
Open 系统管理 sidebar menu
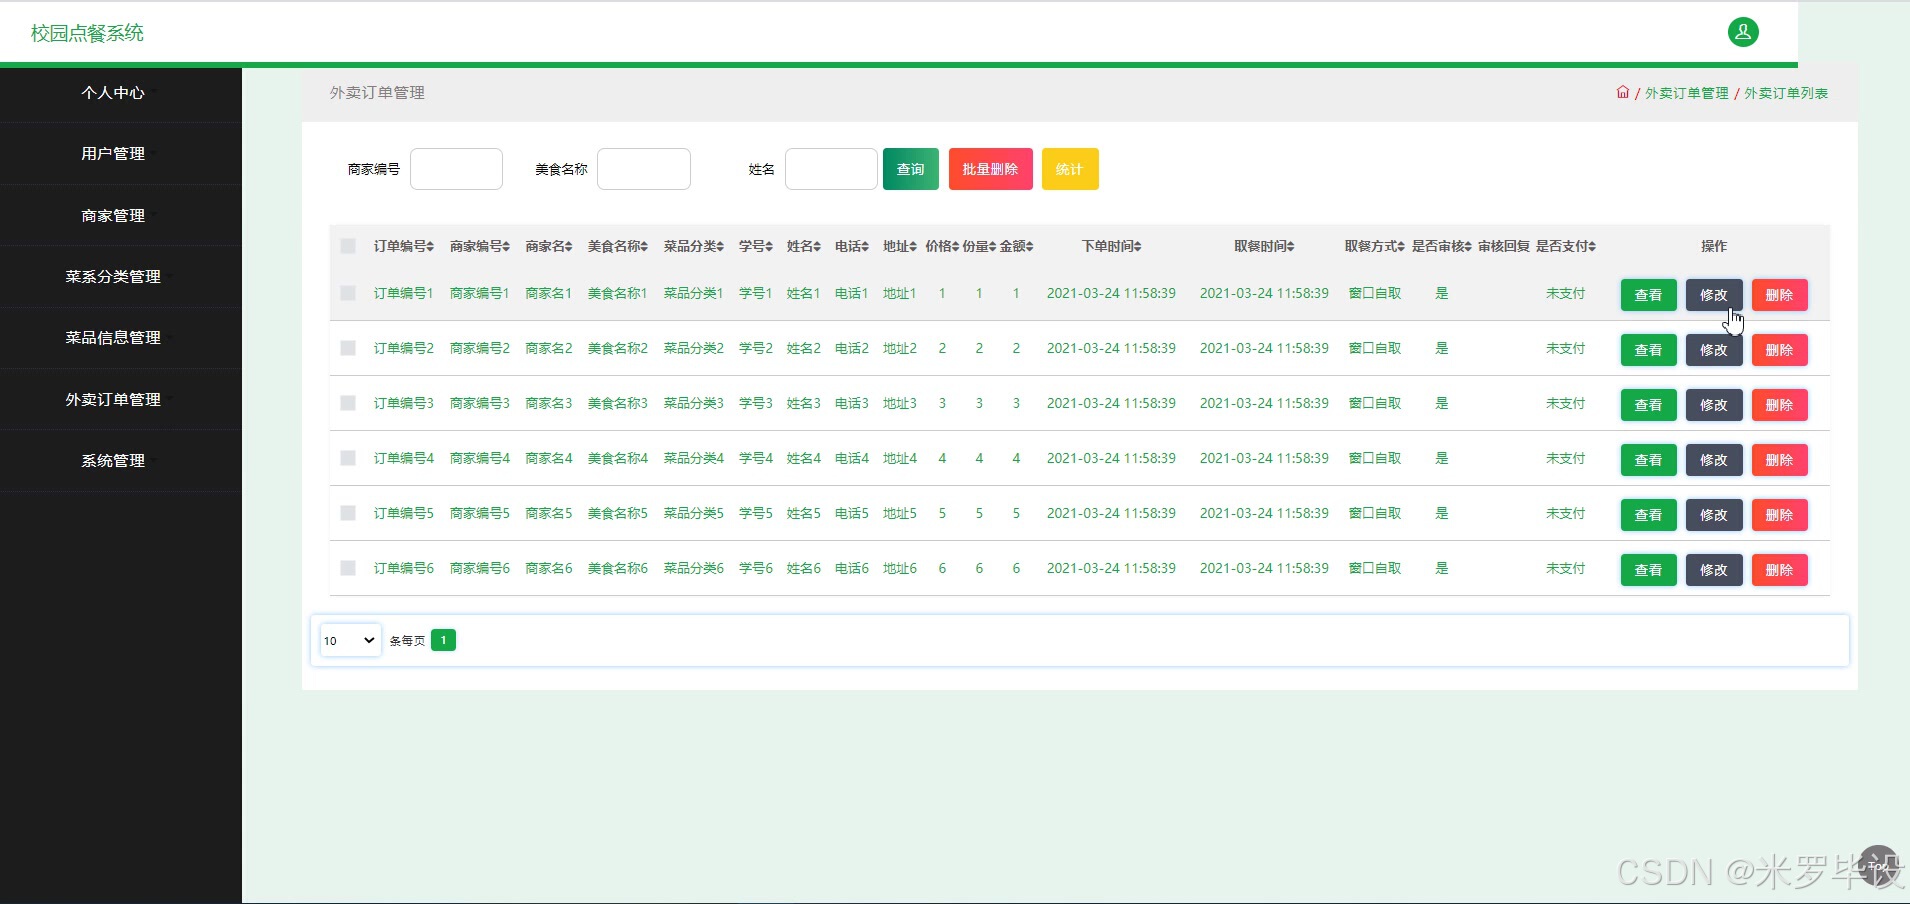click(113, 460)
